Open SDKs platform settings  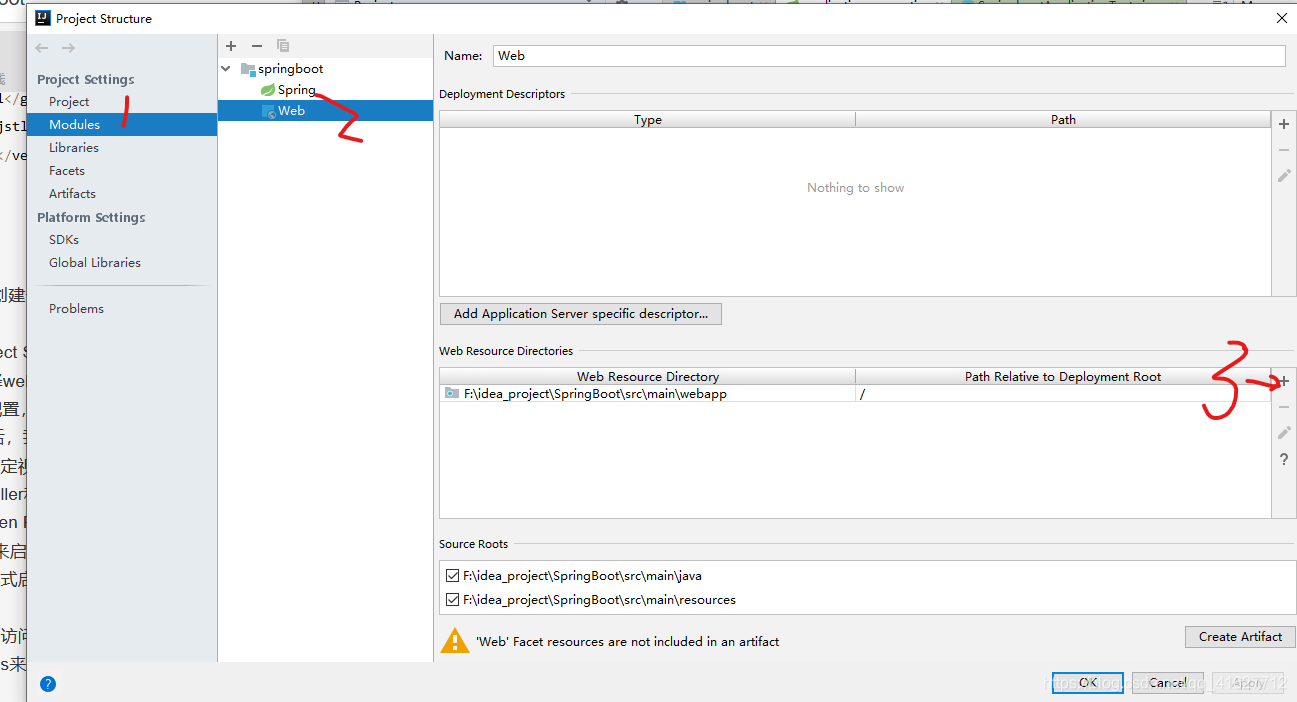click(x=64, y=240)
